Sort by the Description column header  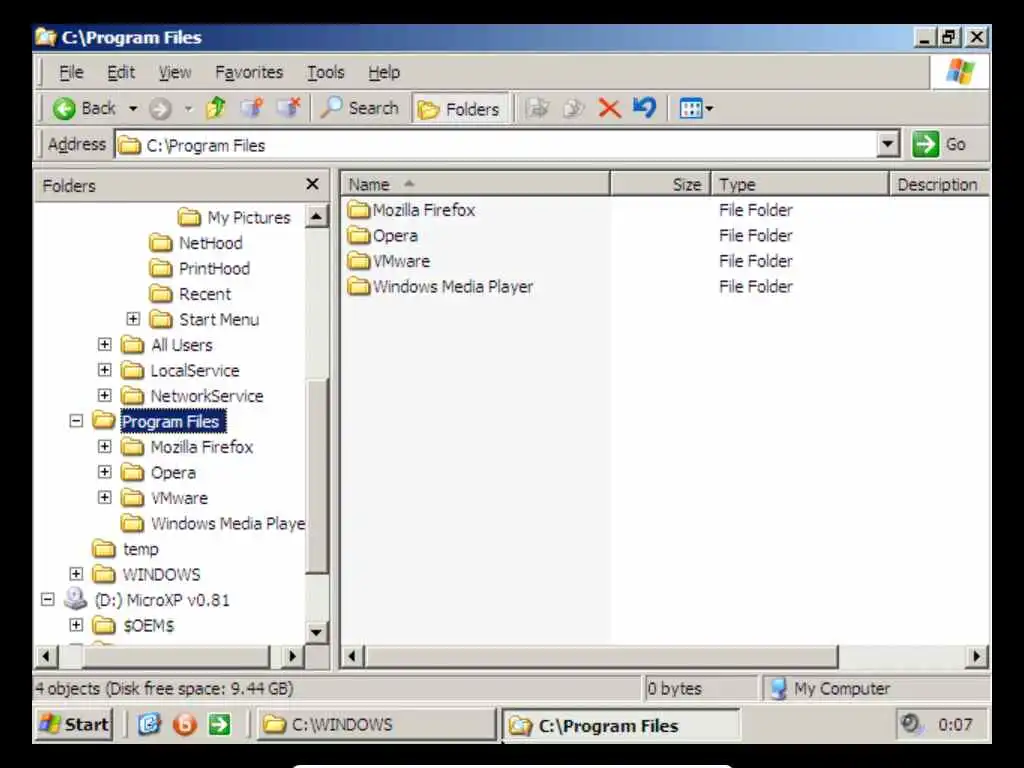tap(939, 185)
